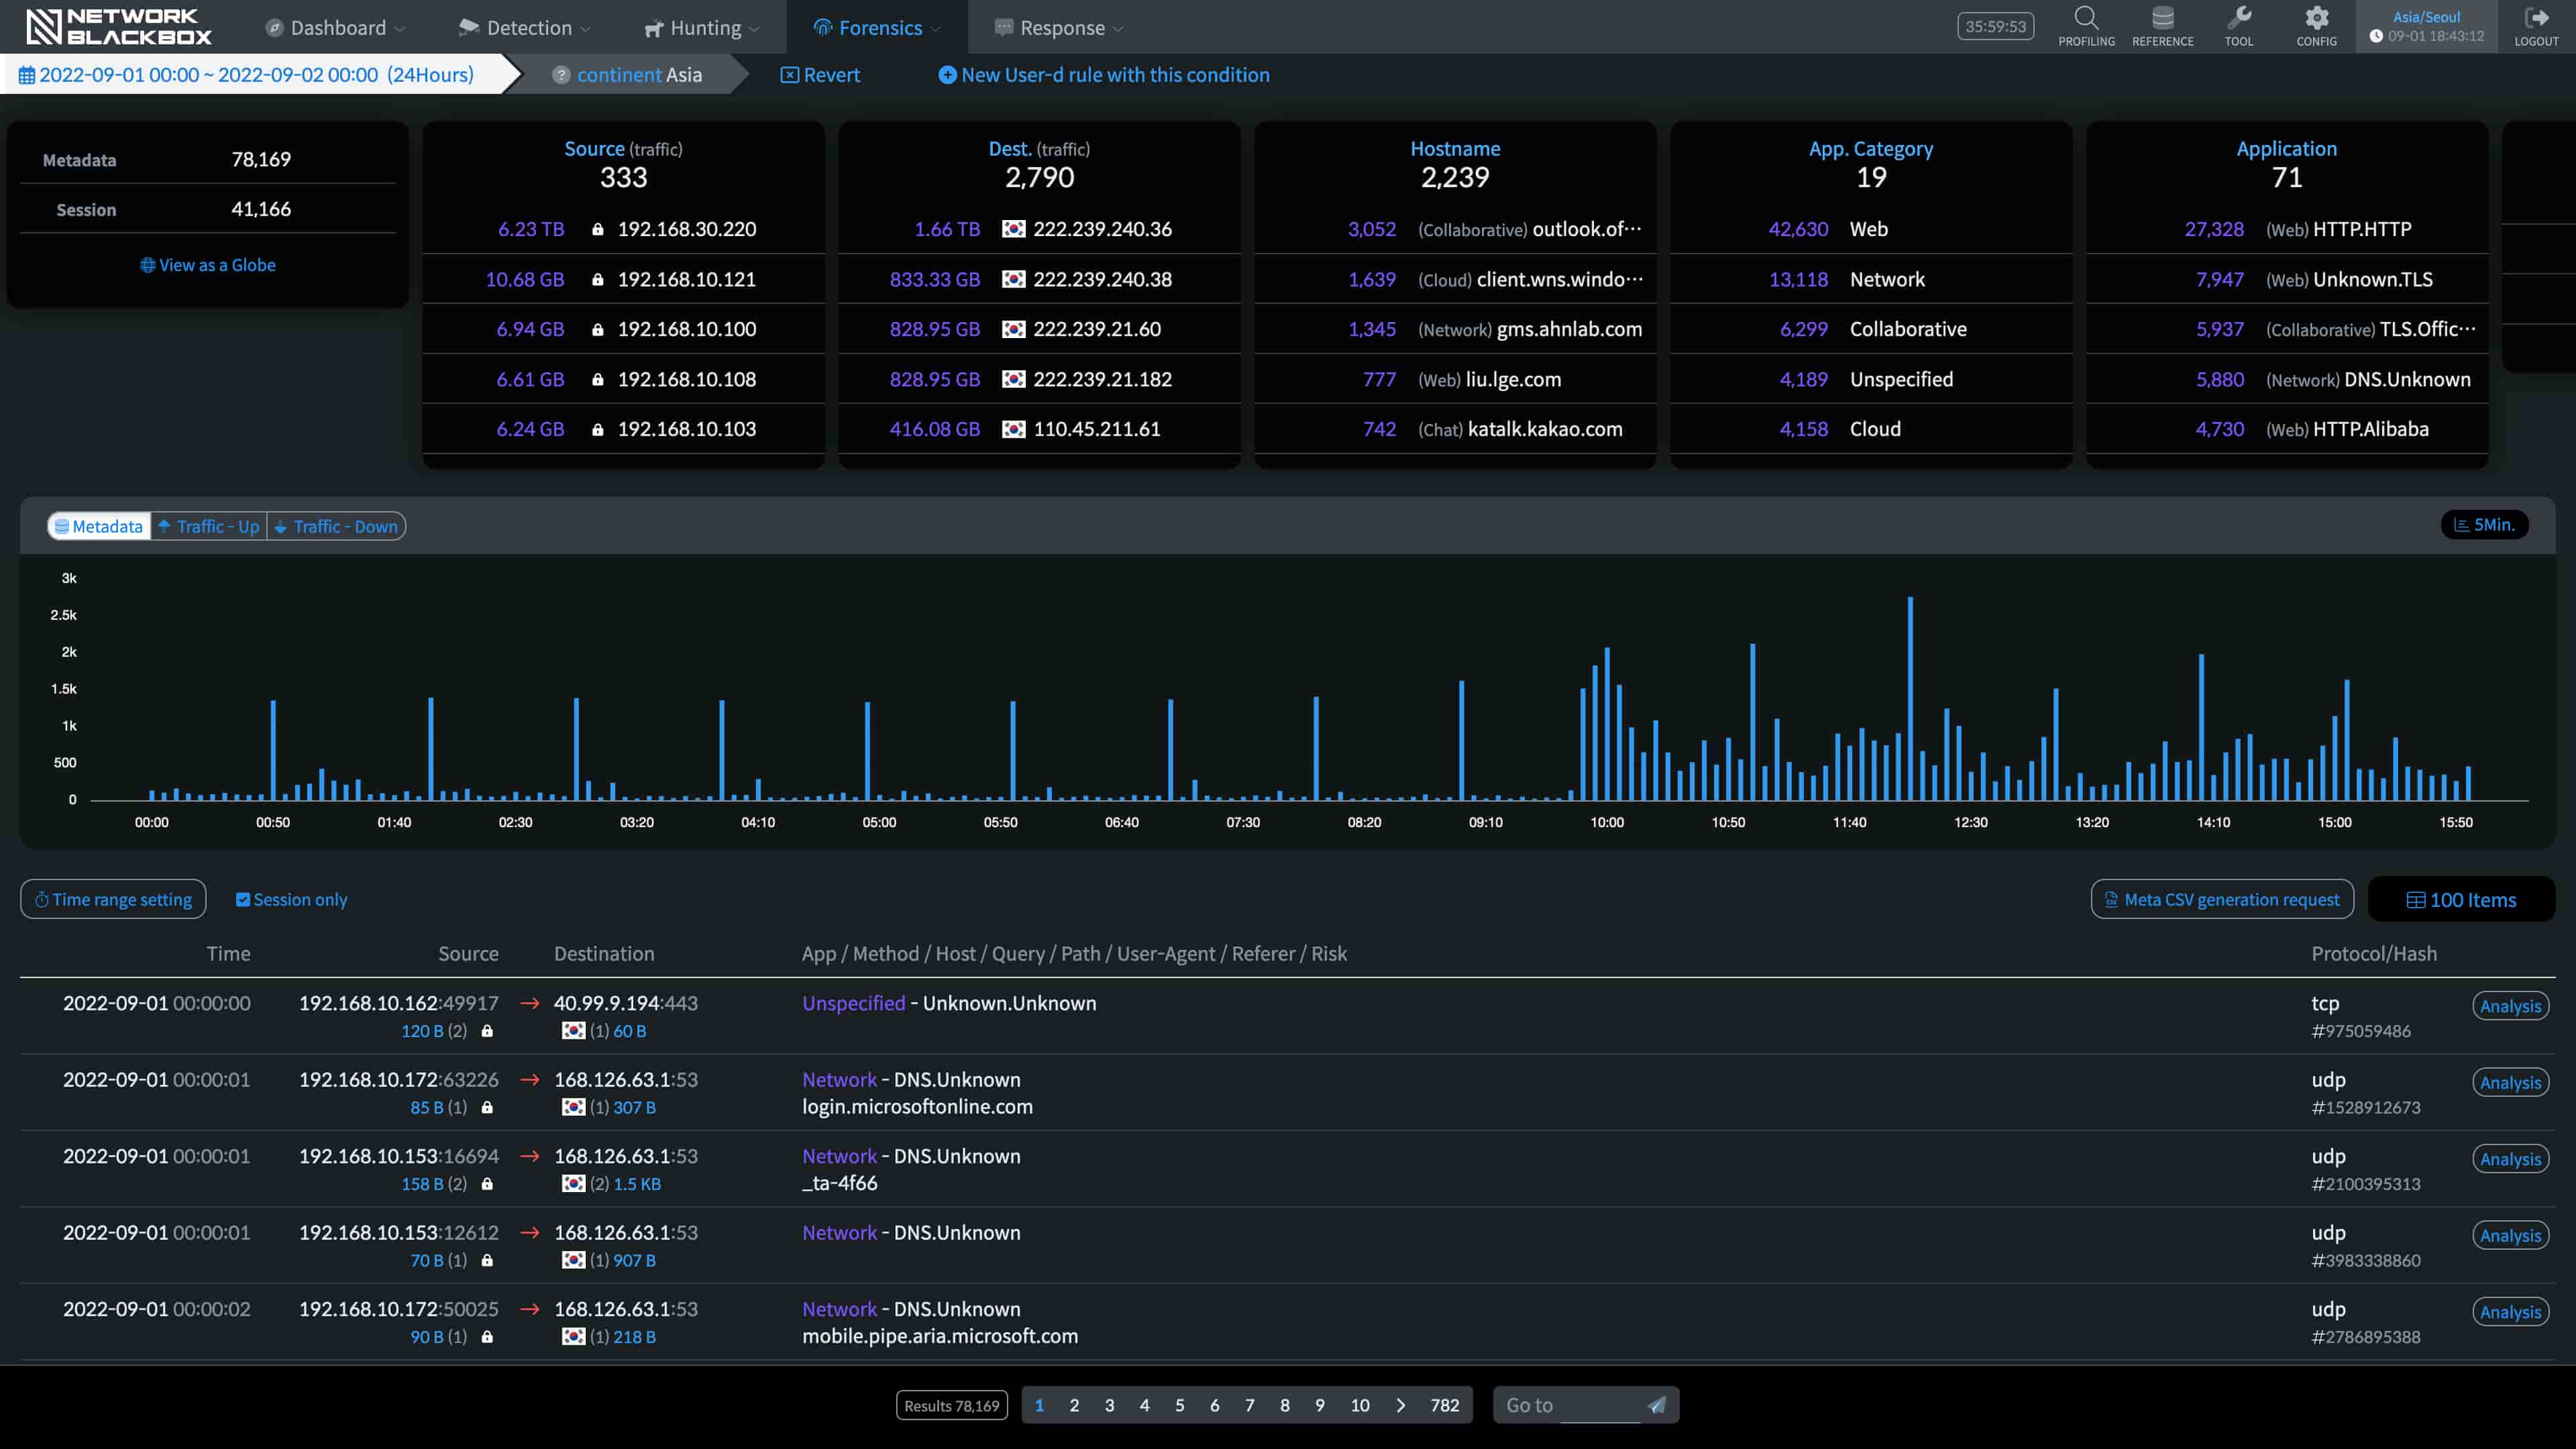Click the lock icon beside 192.168.30.220
This screenshot has height=1449, width=2576.
click(x=597, y=229)
